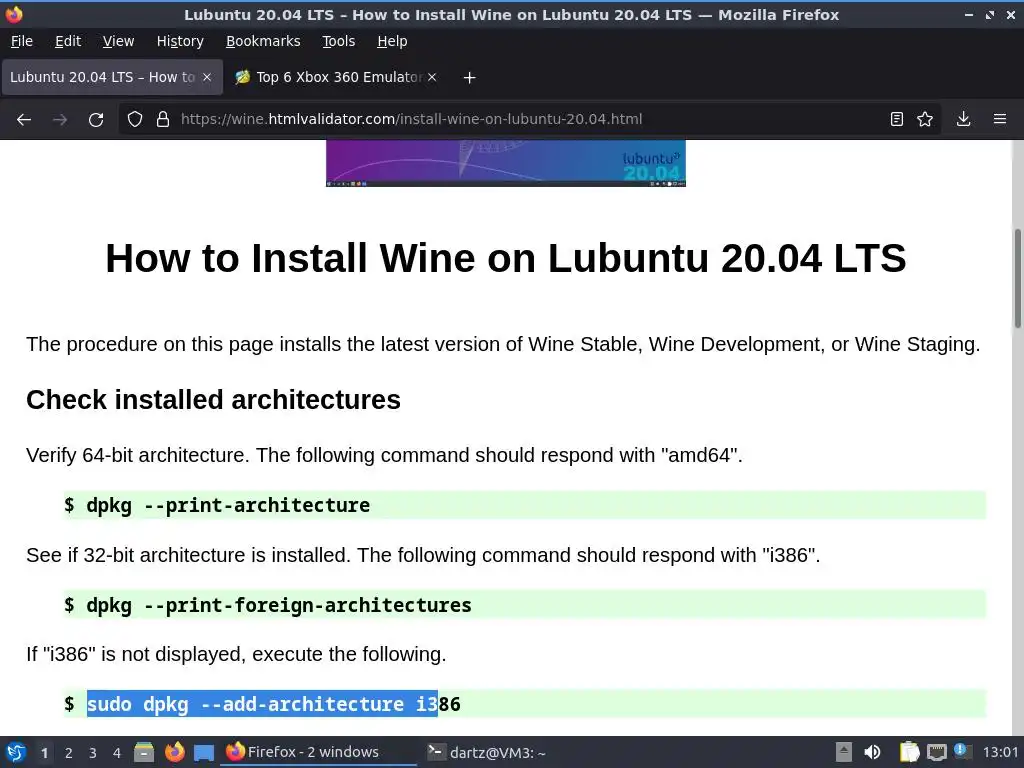Switch to virtual desktop 1

tap(44, 753)
